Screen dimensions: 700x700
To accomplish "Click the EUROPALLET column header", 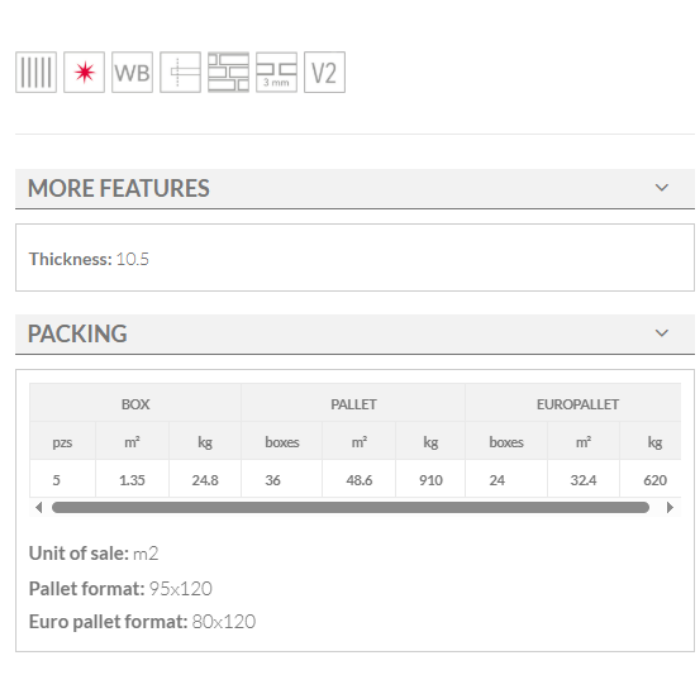I will click(x=577, y=404).
